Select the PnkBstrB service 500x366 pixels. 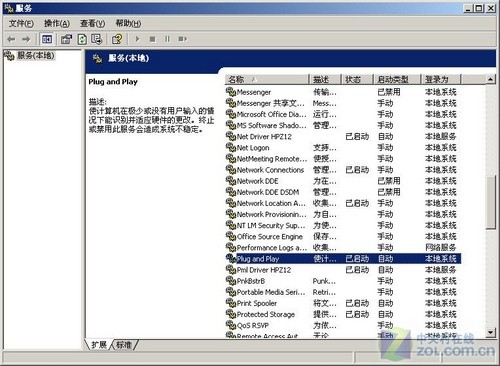251,281
